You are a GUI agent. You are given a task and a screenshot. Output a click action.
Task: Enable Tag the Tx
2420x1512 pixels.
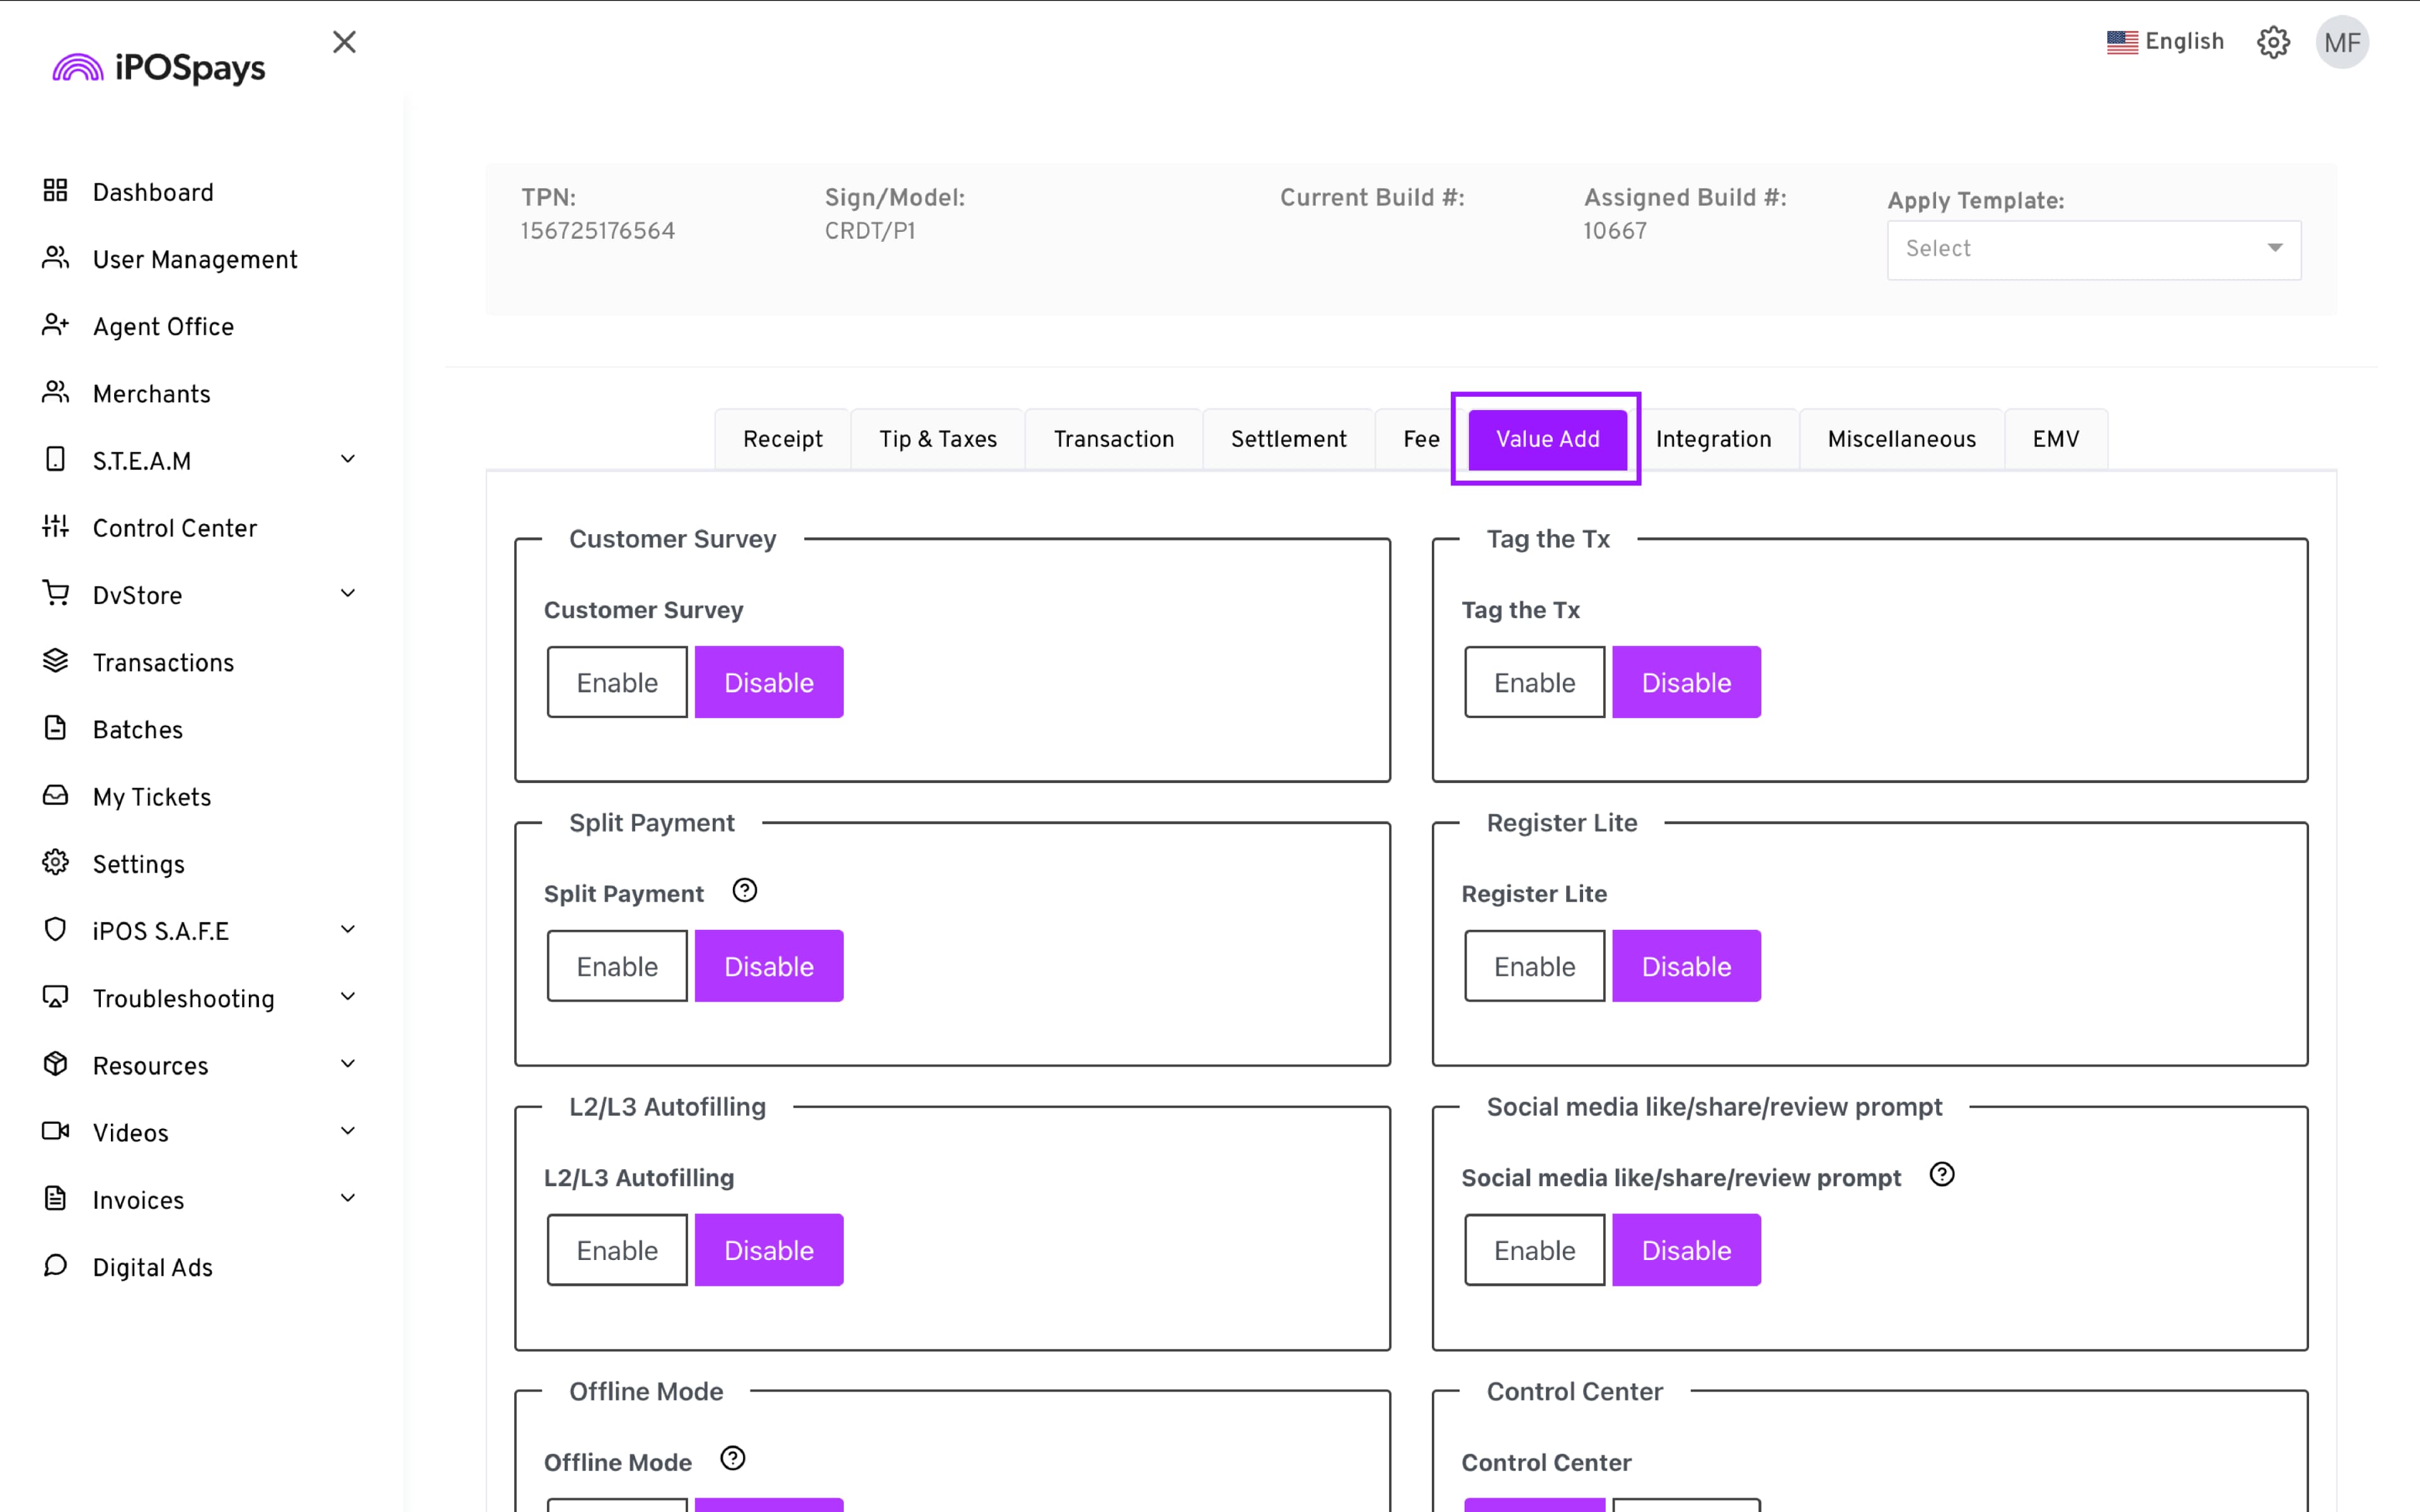tap(1533, 682)
